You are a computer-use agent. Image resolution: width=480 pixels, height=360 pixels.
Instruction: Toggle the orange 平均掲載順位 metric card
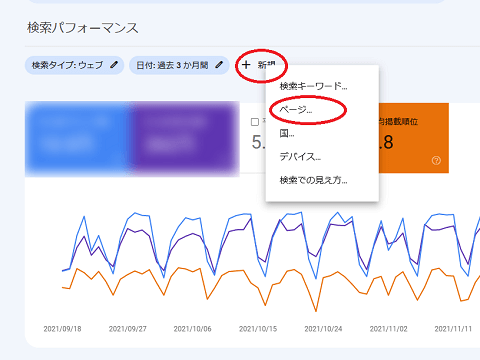tap(414, 138)
